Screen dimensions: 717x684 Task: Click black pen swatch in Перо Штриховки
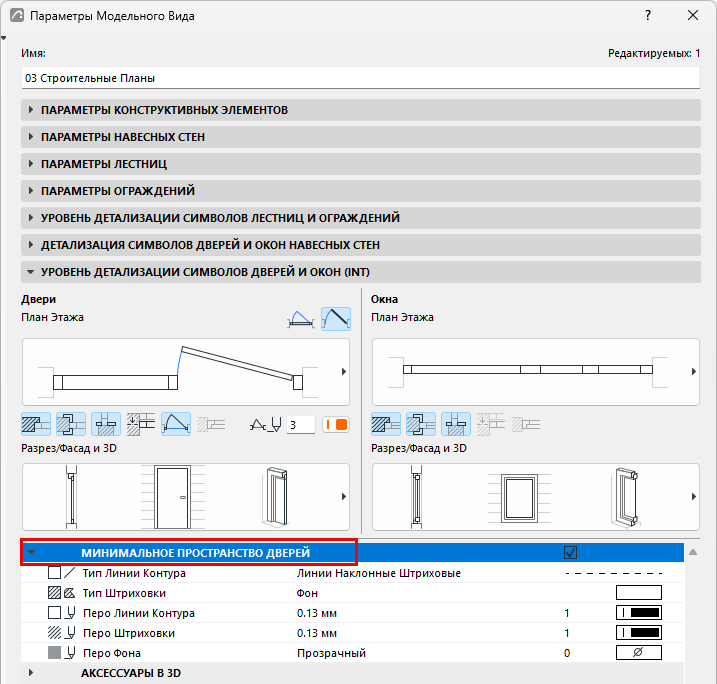pos(639,633)
